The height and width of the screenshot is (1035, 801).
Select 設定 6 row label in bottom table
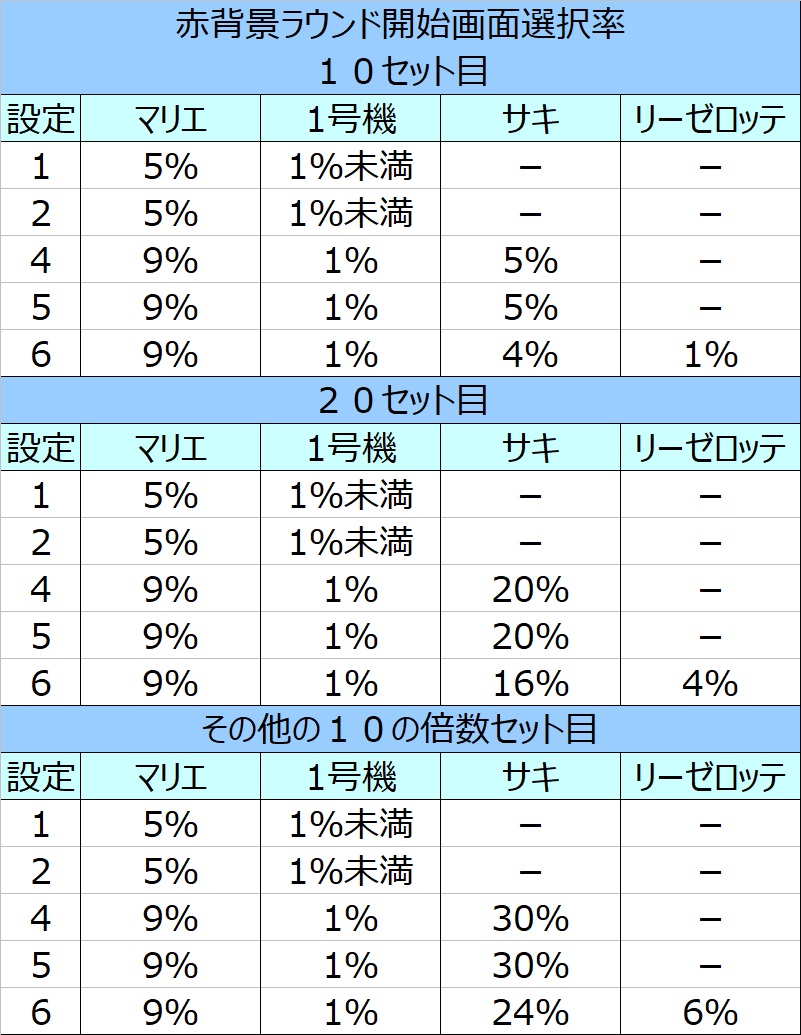pos(41,1012)
